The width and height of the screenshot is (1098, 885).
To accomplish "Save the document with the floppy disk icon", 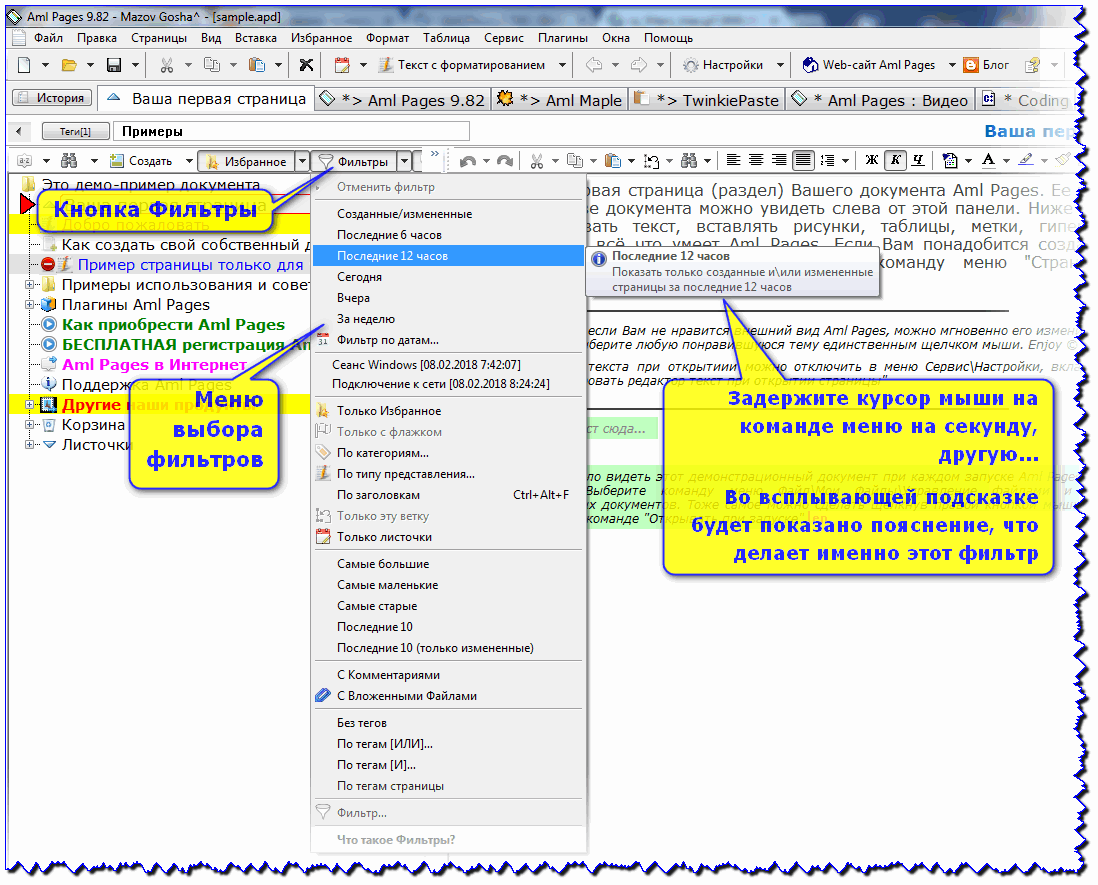I will coord(113,65).
